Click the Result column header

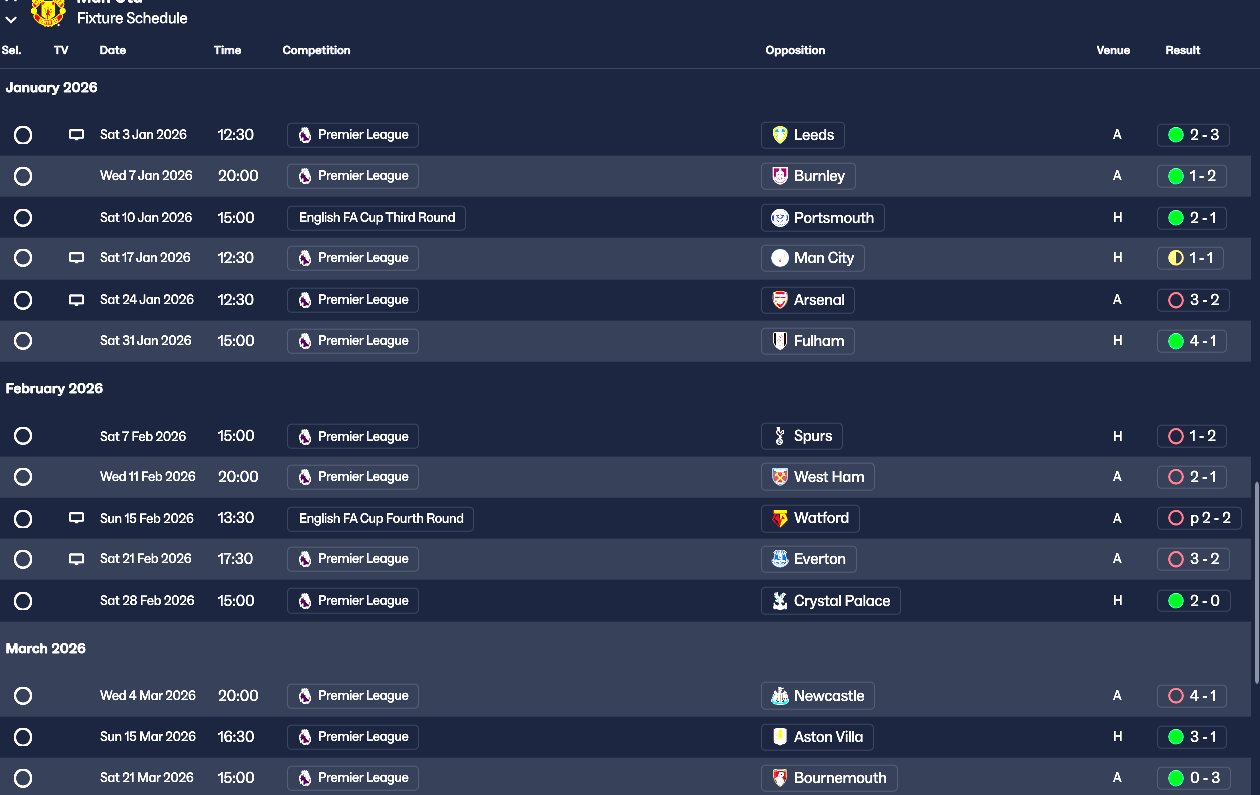(1183, 50)
